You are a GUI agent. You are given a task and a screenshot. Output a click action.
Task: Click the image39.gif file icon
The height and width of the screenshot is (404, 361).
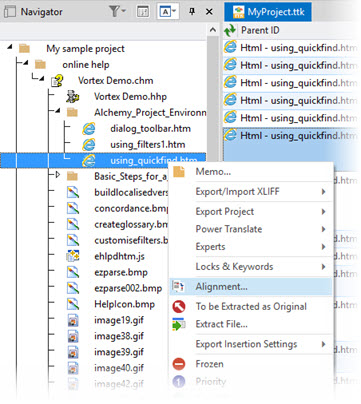coord(73,352)
